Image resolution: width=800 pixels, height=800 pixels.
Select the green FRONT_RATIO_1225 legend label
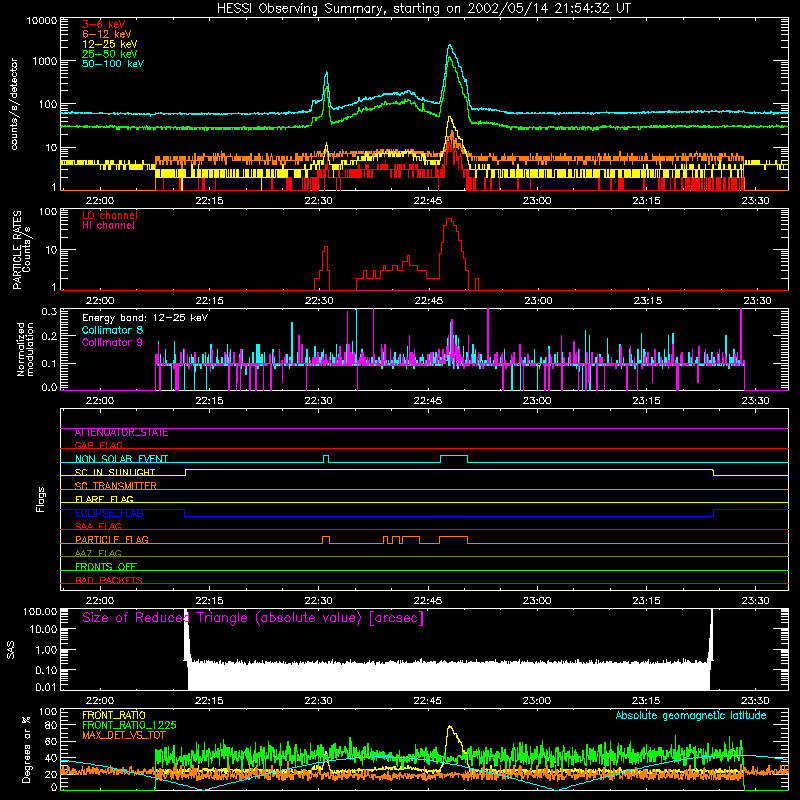(x=129, y=725)
